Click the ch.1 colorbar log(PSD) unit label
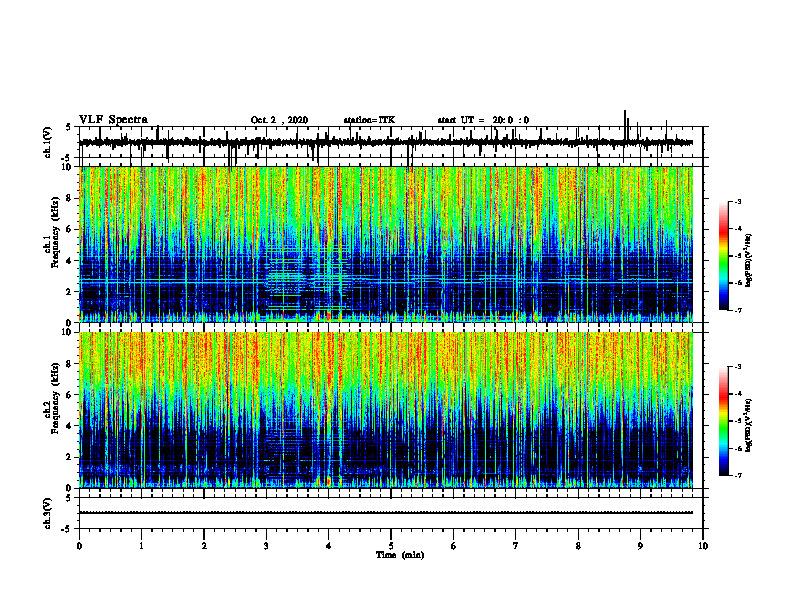Viewport: 792px width, 612px height. pos(748,261)
